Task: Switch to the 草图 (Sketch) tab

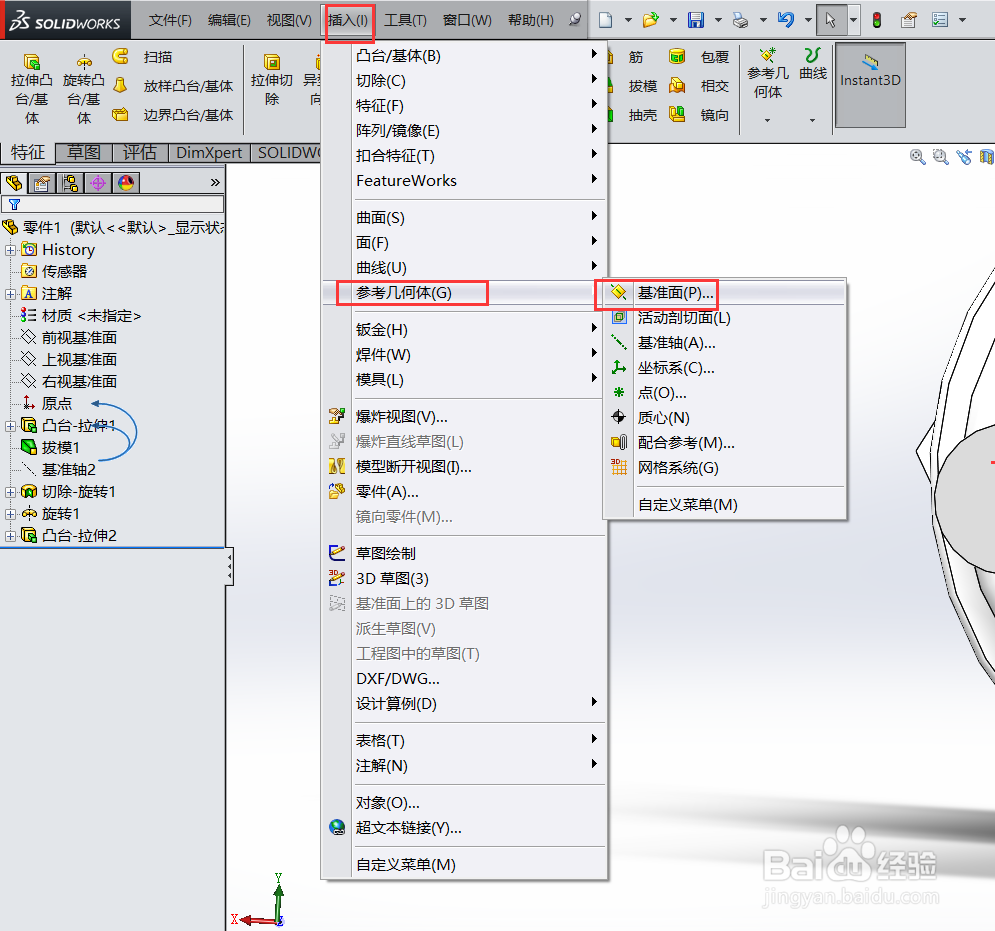Action: pyautogui.click(x=84, y=152)
